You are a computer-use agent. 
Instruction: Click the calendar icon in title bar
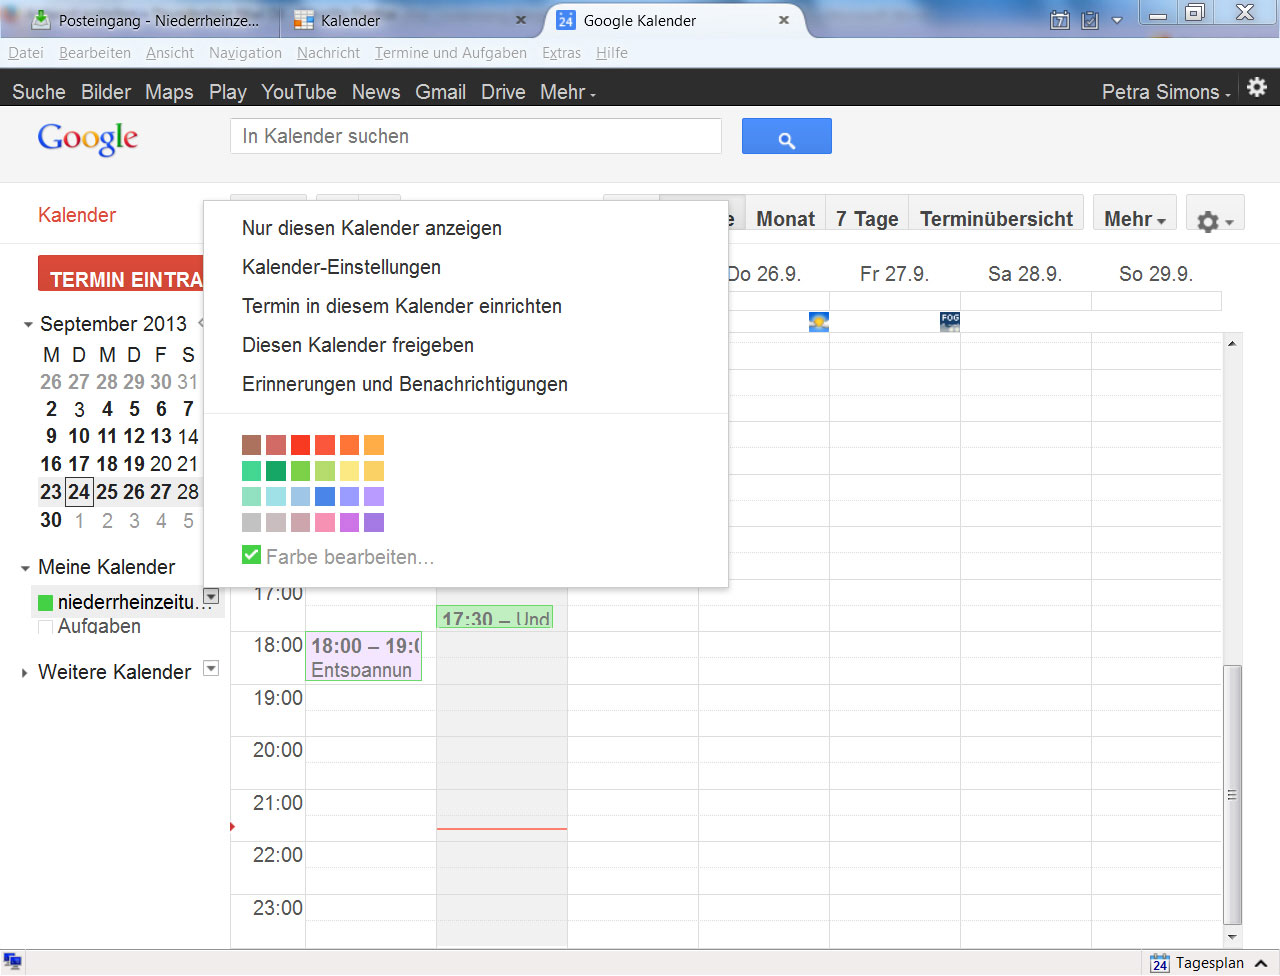tap(1060, 20)
